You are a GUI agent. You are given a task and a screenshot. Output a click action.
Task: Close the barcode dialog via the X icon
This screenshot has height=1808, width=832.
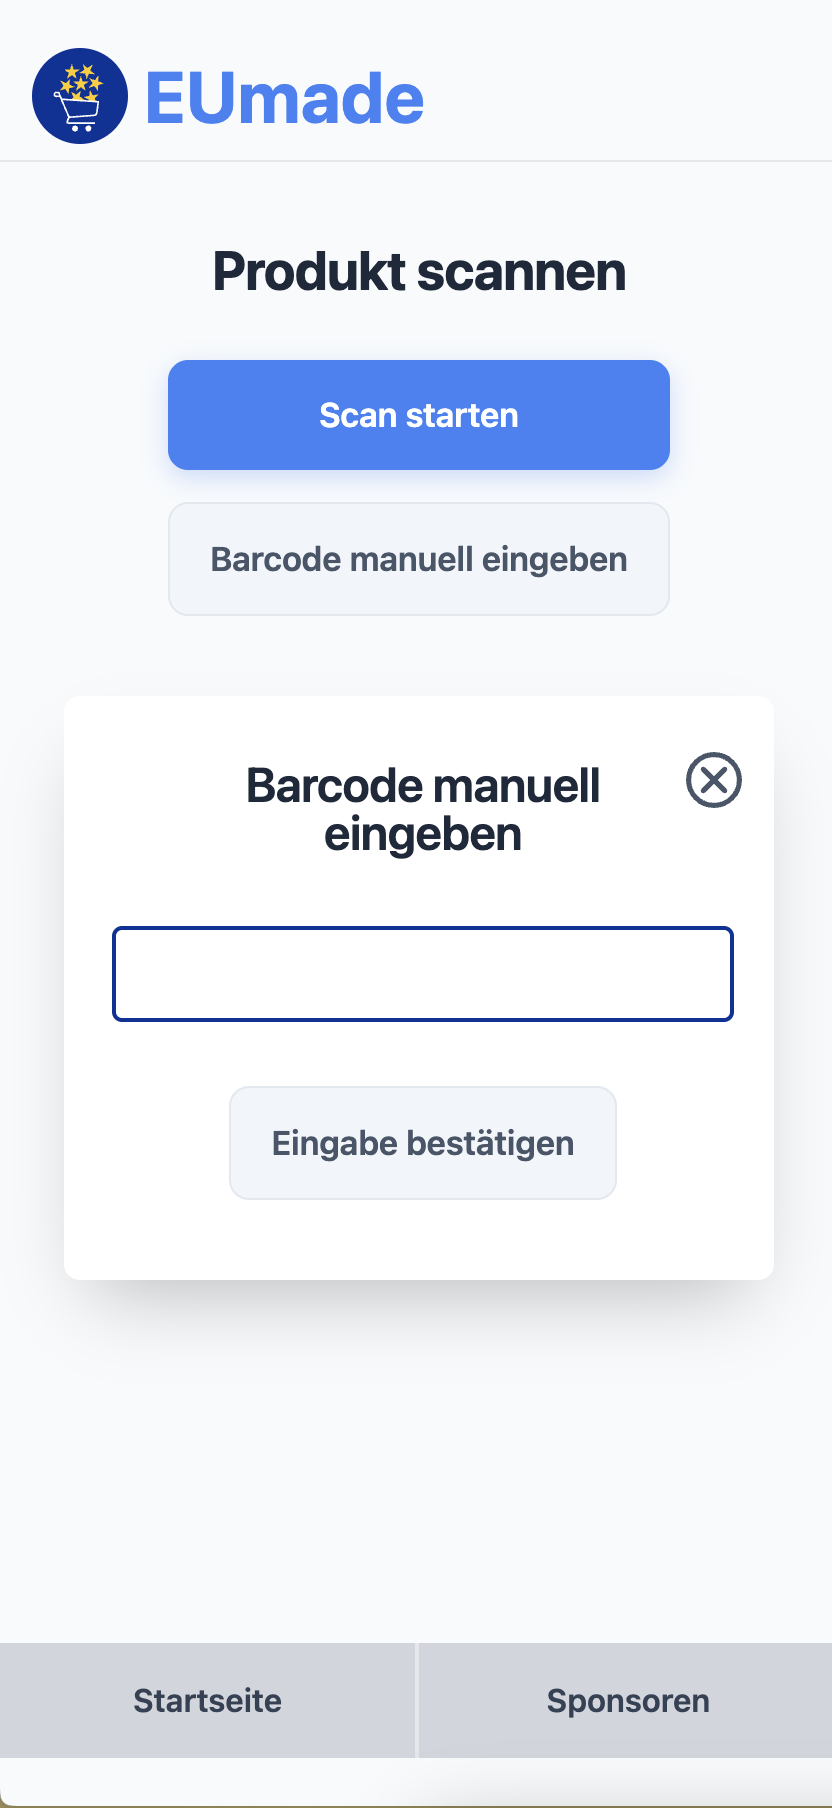tap(713, 781)
